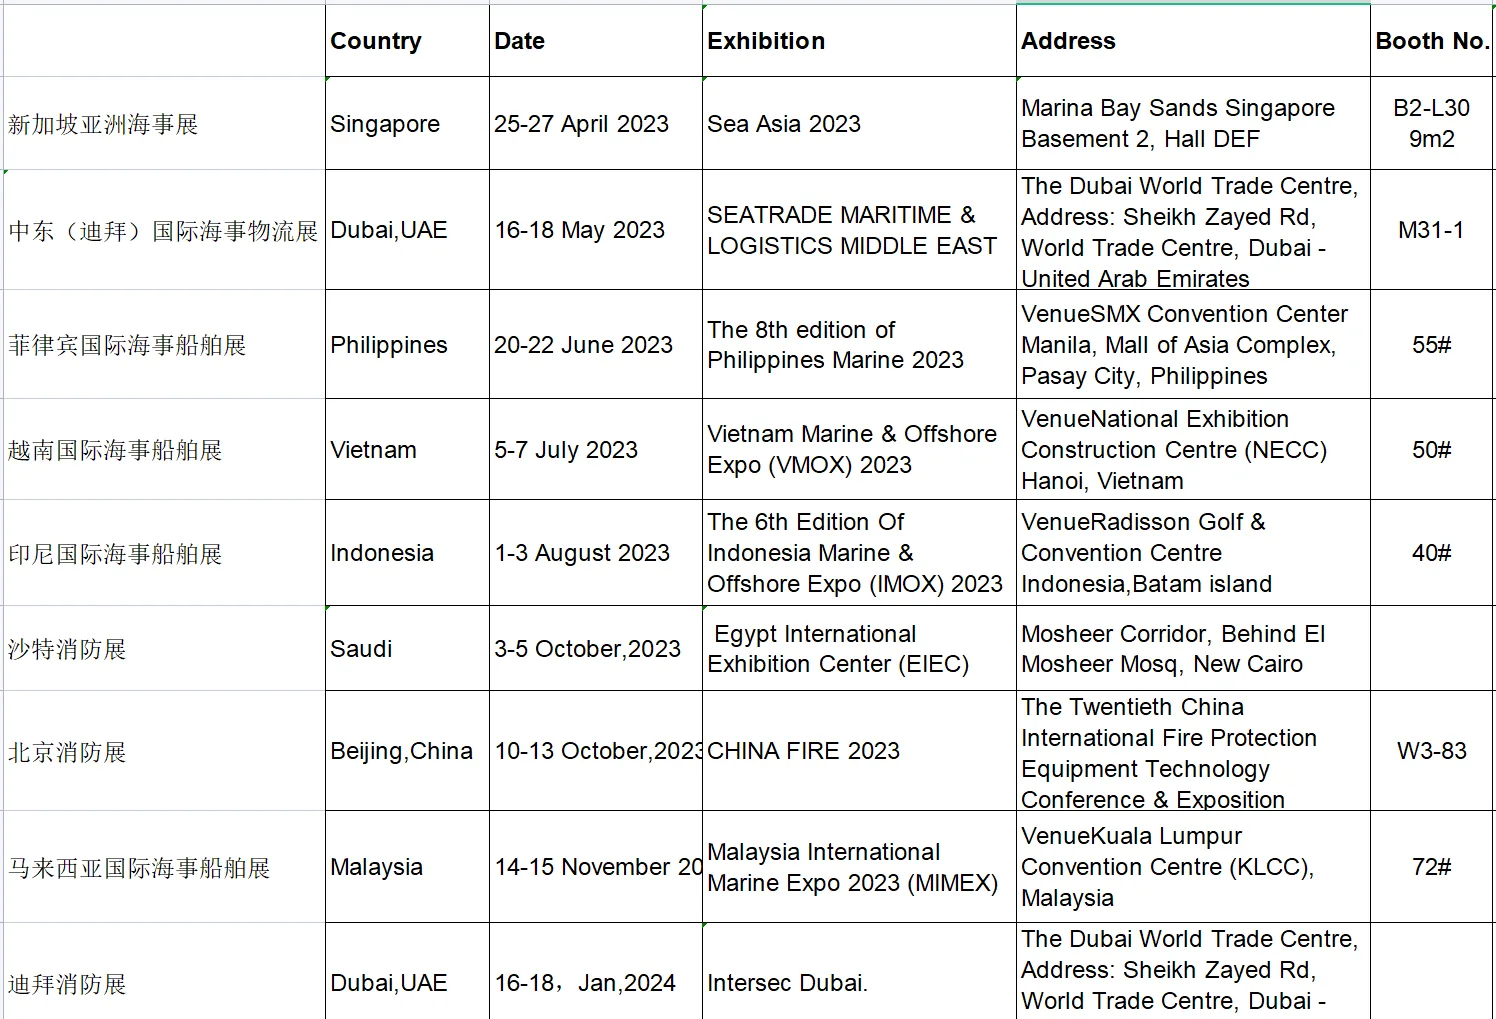Select booth number M31-1 cell

[x=1431, y=230]
